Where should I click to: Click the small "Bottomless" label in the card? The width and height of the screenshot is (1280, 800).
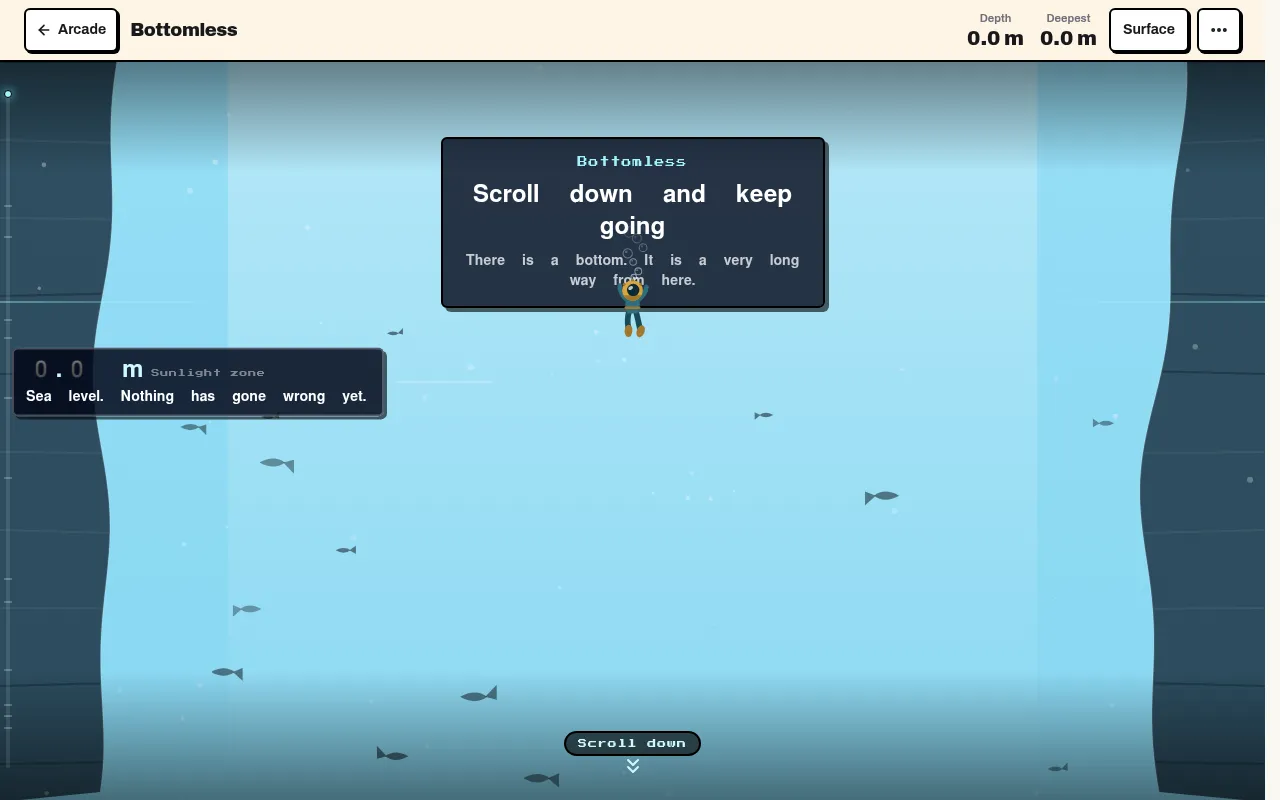point(631,161)
